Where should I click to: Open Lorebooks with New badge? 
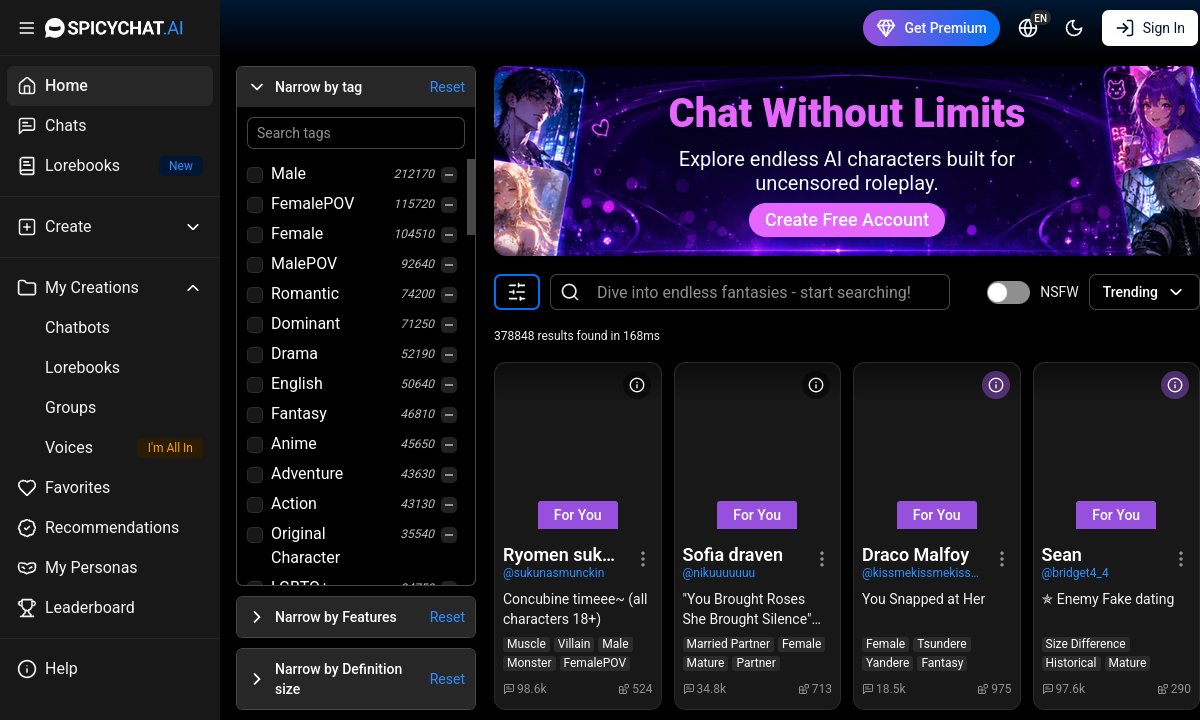click(110, 166)
